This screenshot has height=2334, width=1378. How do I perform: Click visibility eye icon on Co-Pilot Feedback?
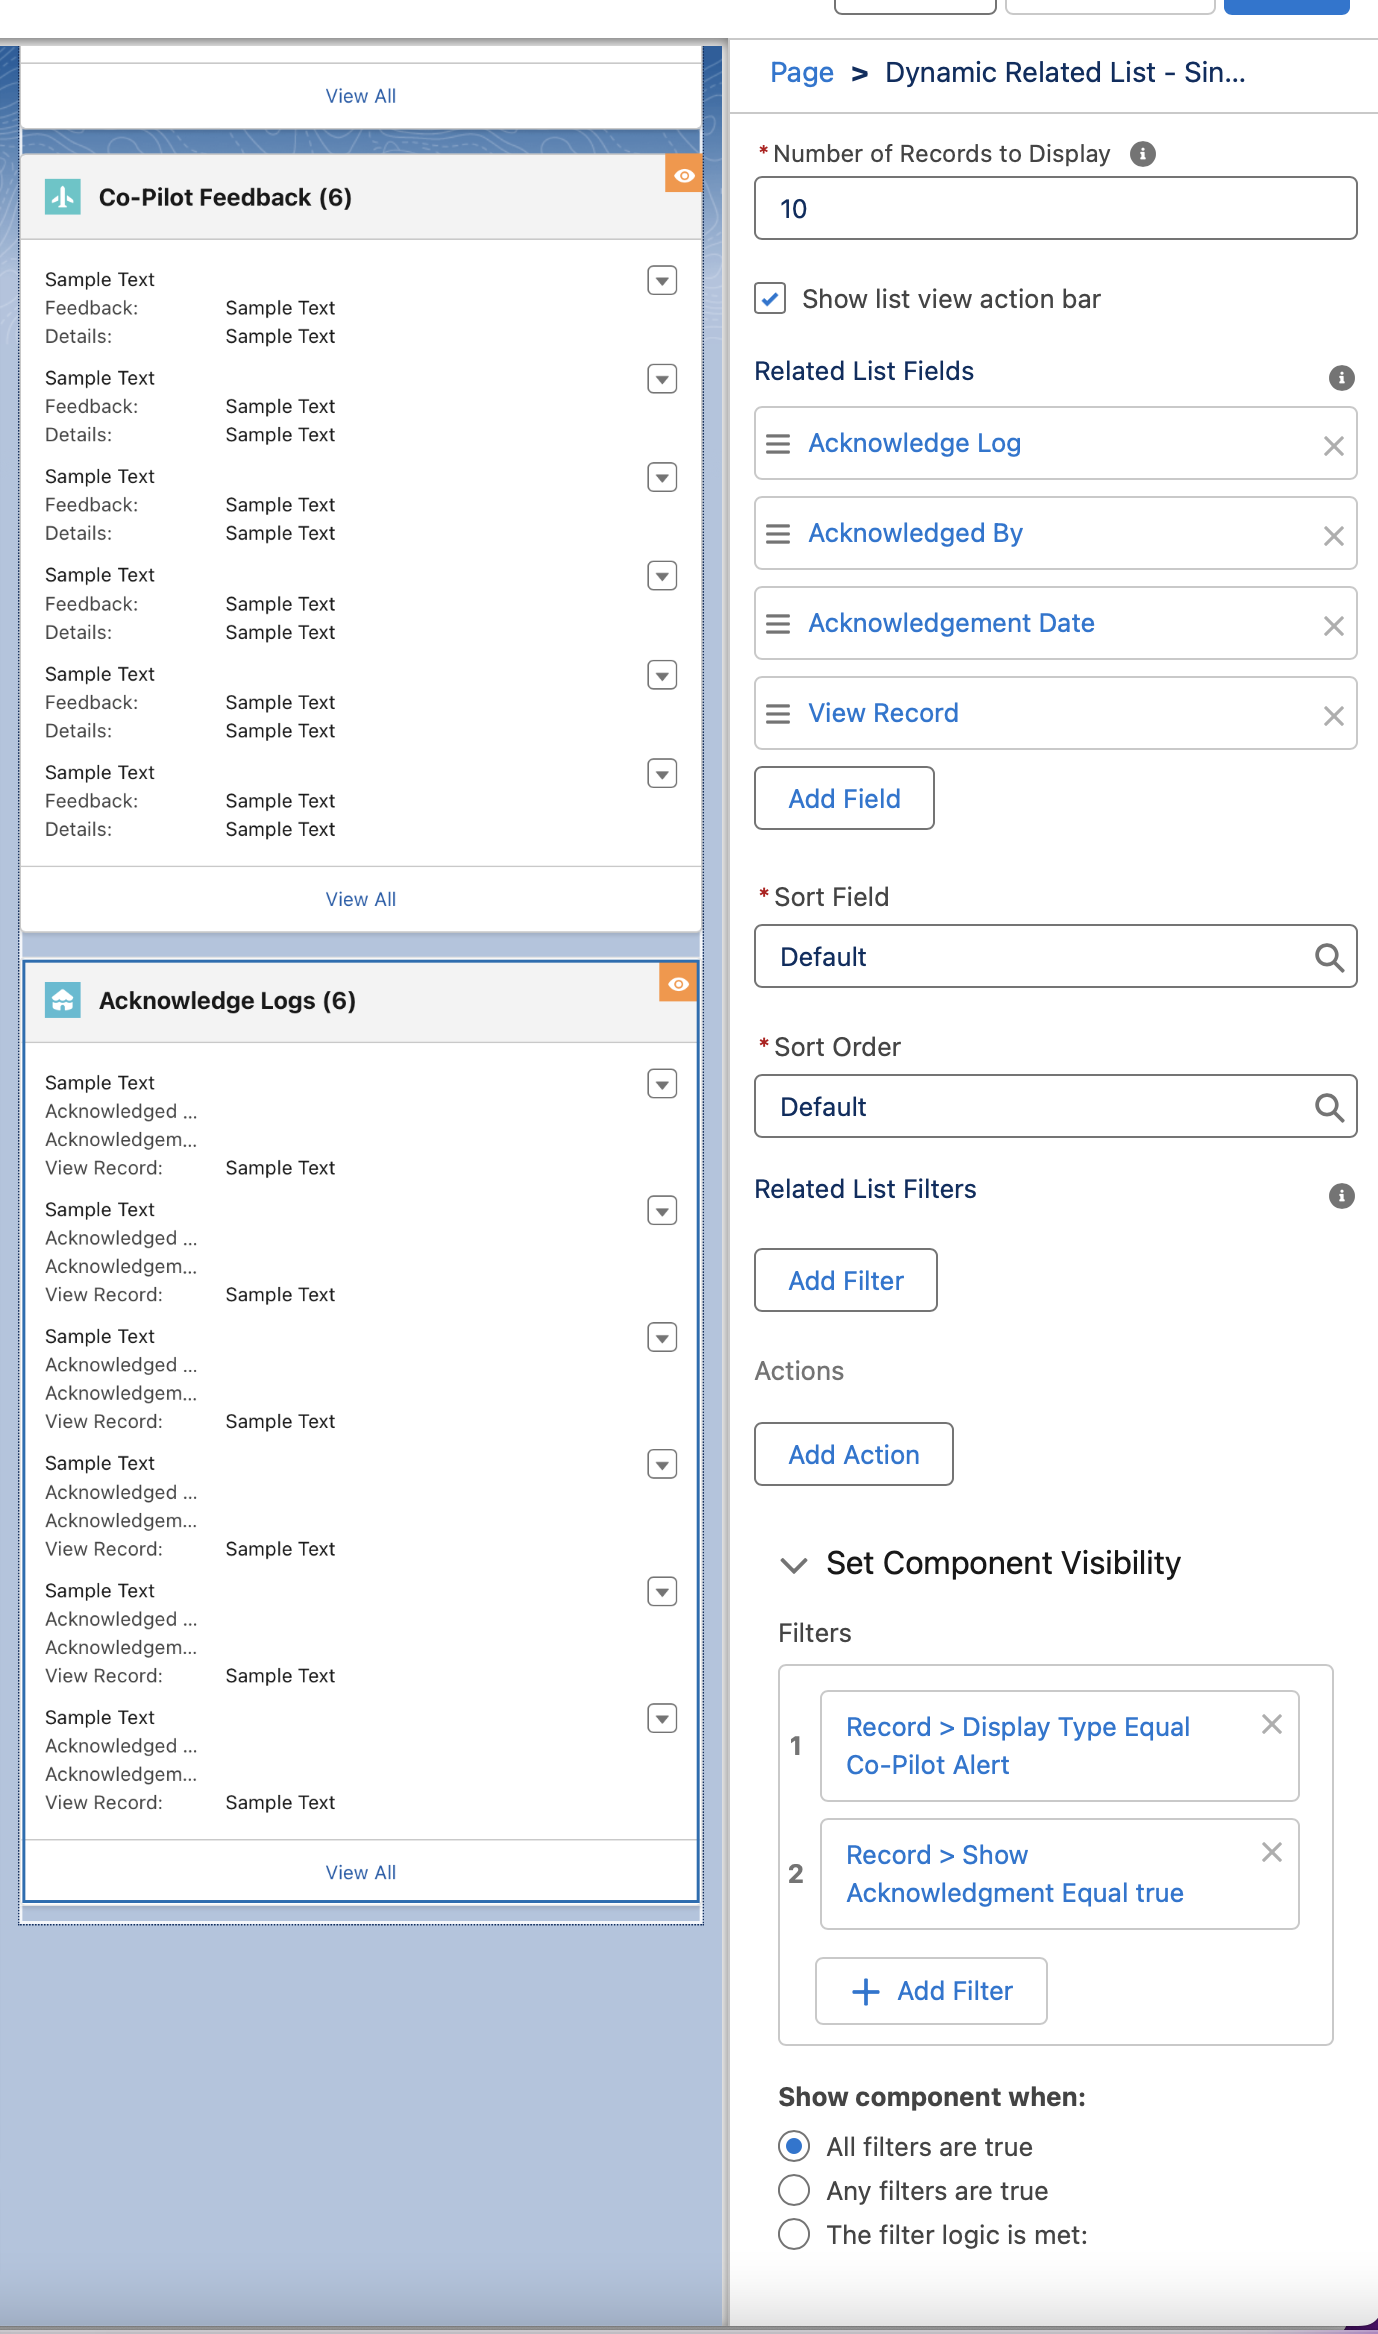684,175
